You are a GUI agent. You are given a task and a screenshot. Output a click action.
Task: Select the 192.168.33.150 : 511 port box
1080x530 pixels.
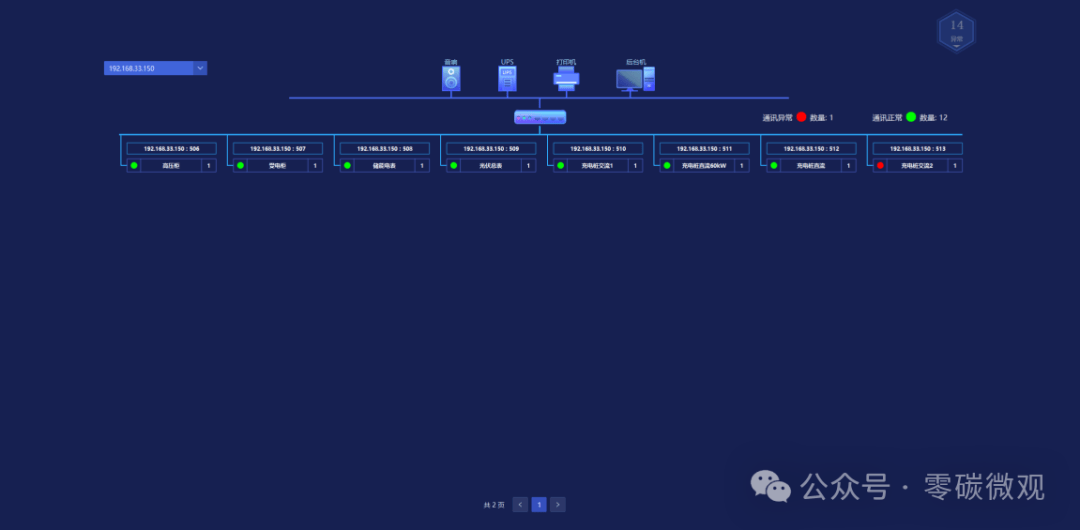click(x=704, y=148)
